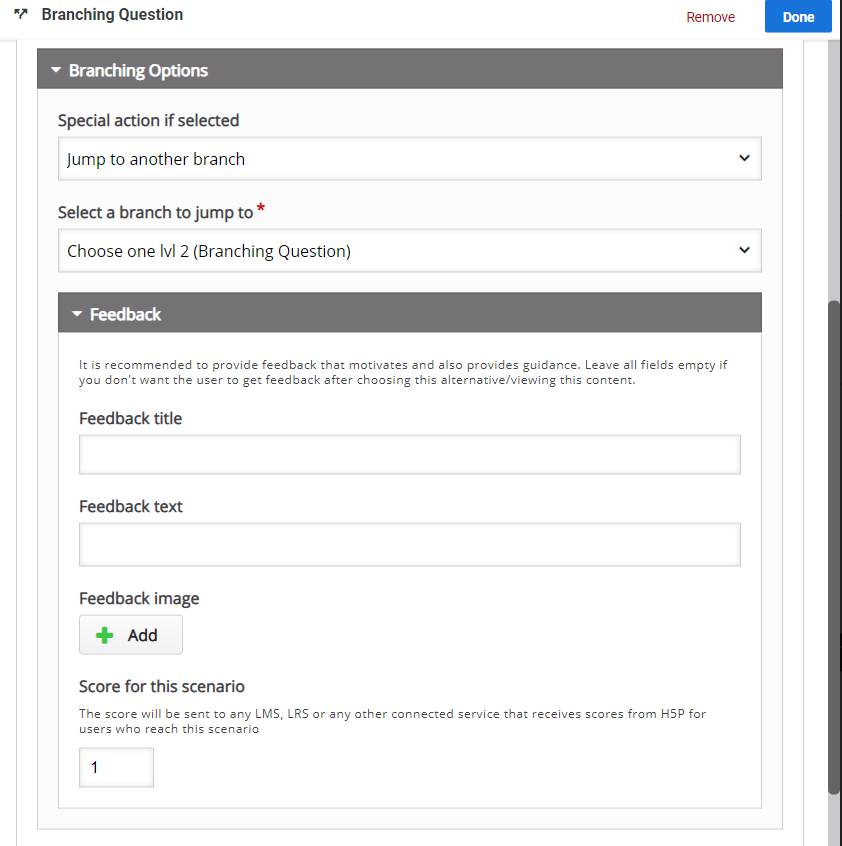Click the Branching Question arrows icon

pos(20,14)
